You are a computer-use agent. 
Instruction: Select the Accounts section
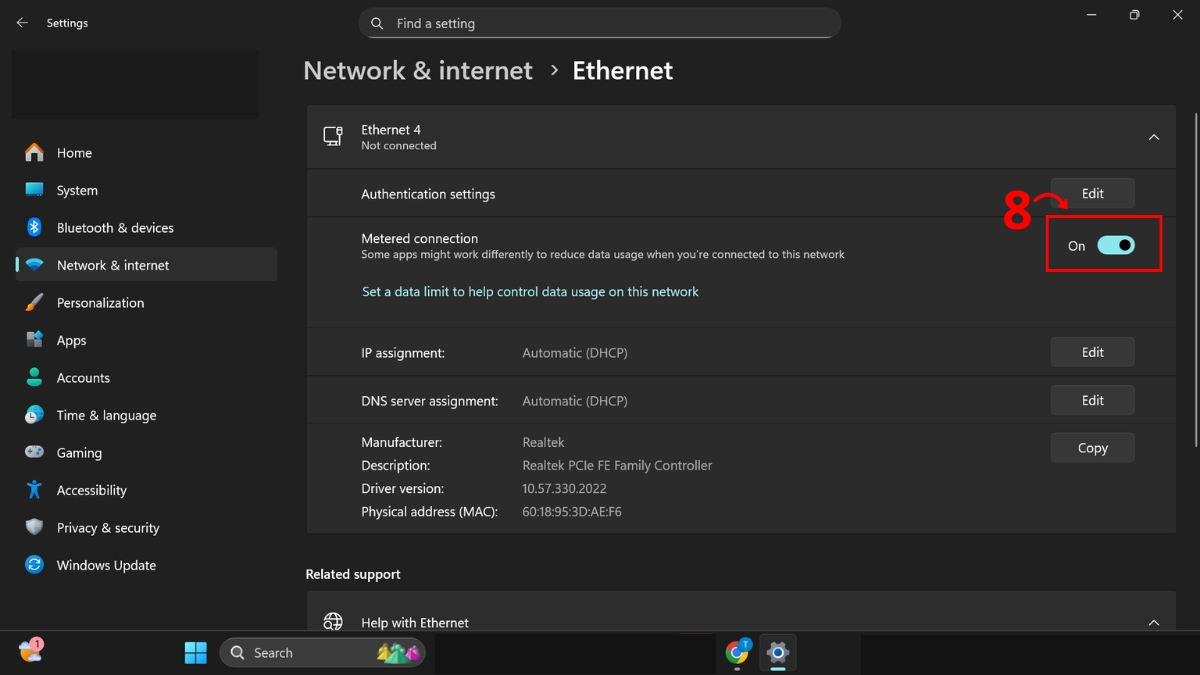[x=85, y=377]
